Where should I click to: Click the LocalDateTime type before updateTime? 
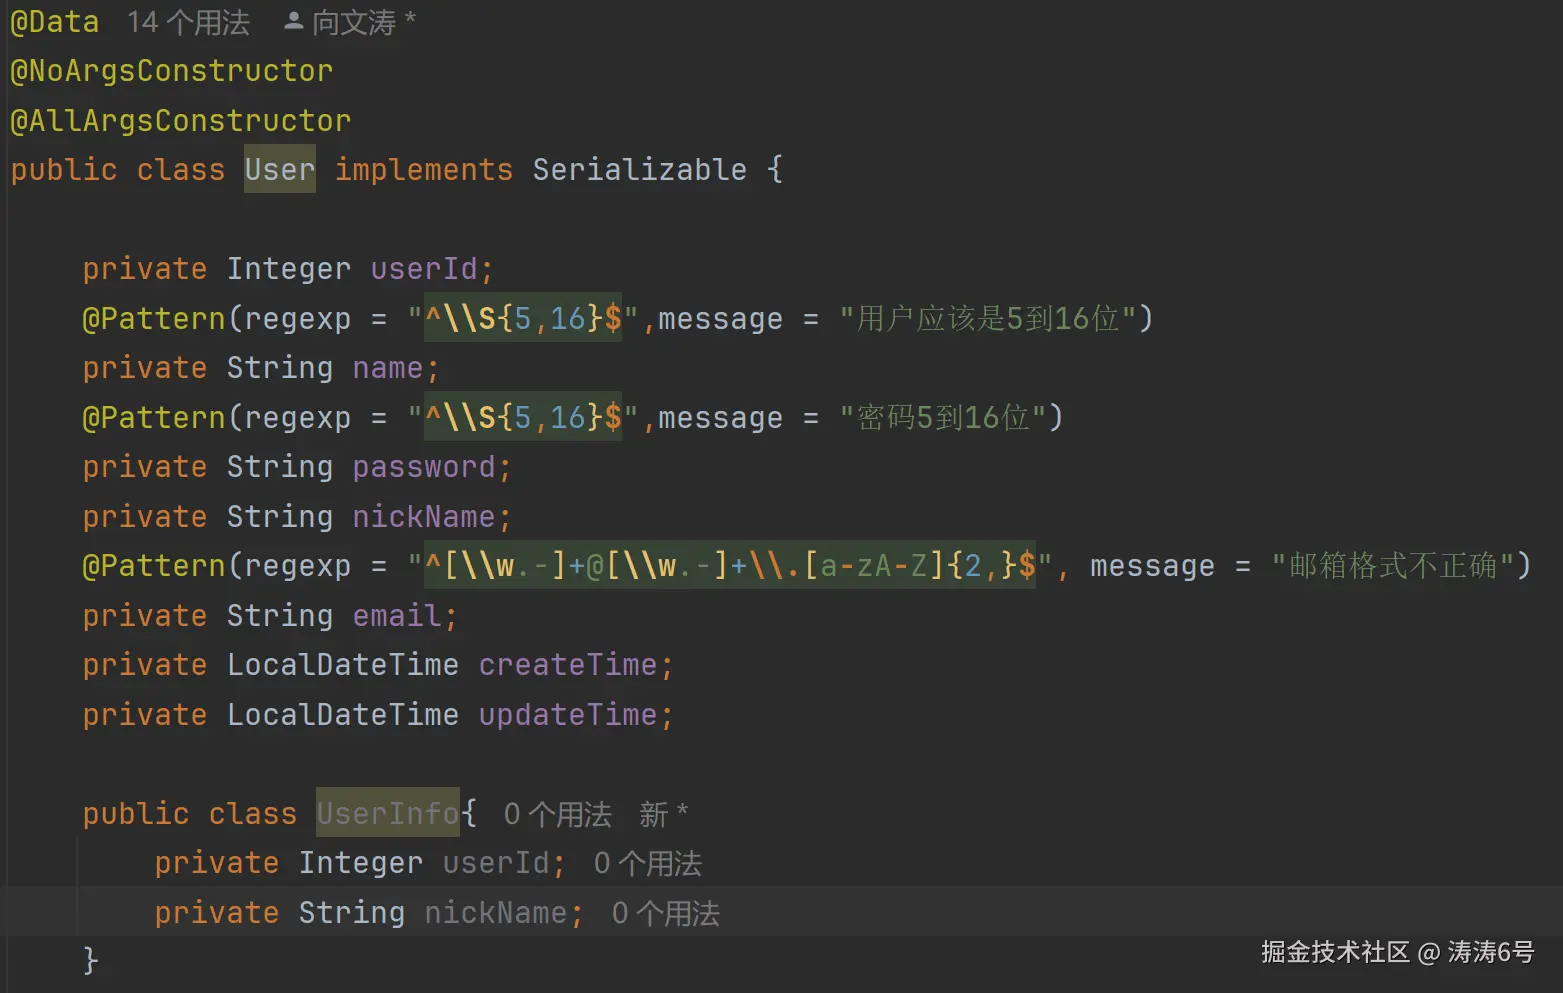pyautogui.click(x=342, y=715)
